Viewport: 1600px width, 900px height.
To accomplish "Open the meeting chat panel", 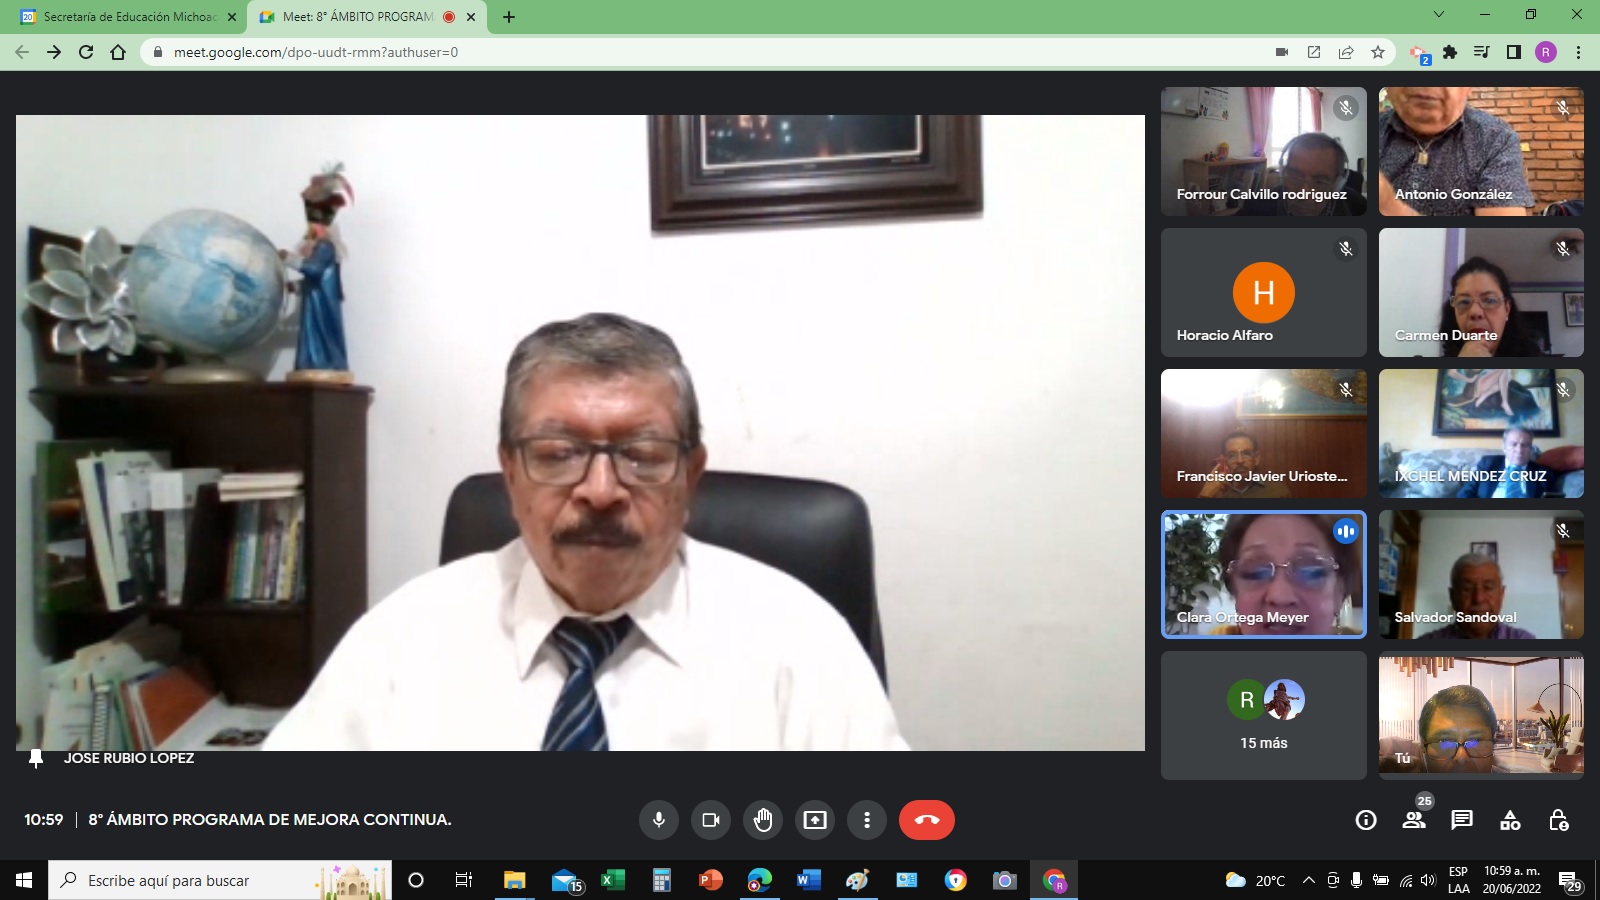I will click(x=1462, y=820).
